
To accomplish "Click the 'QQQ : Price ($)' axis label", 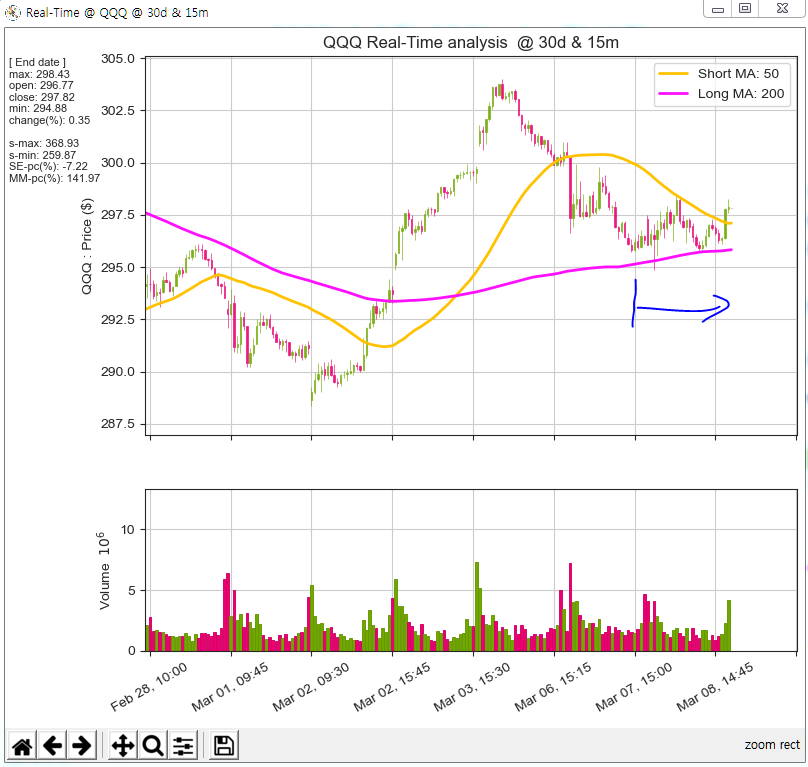I will pos(87,246).
